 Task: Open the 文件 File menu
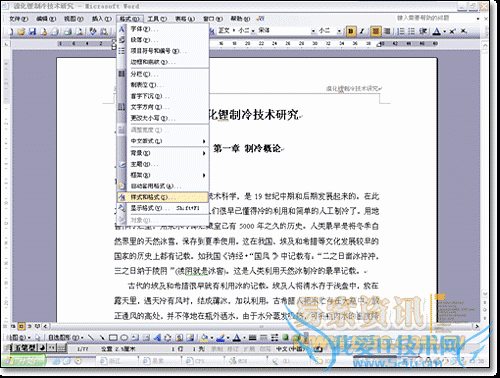tap(19, 19)
